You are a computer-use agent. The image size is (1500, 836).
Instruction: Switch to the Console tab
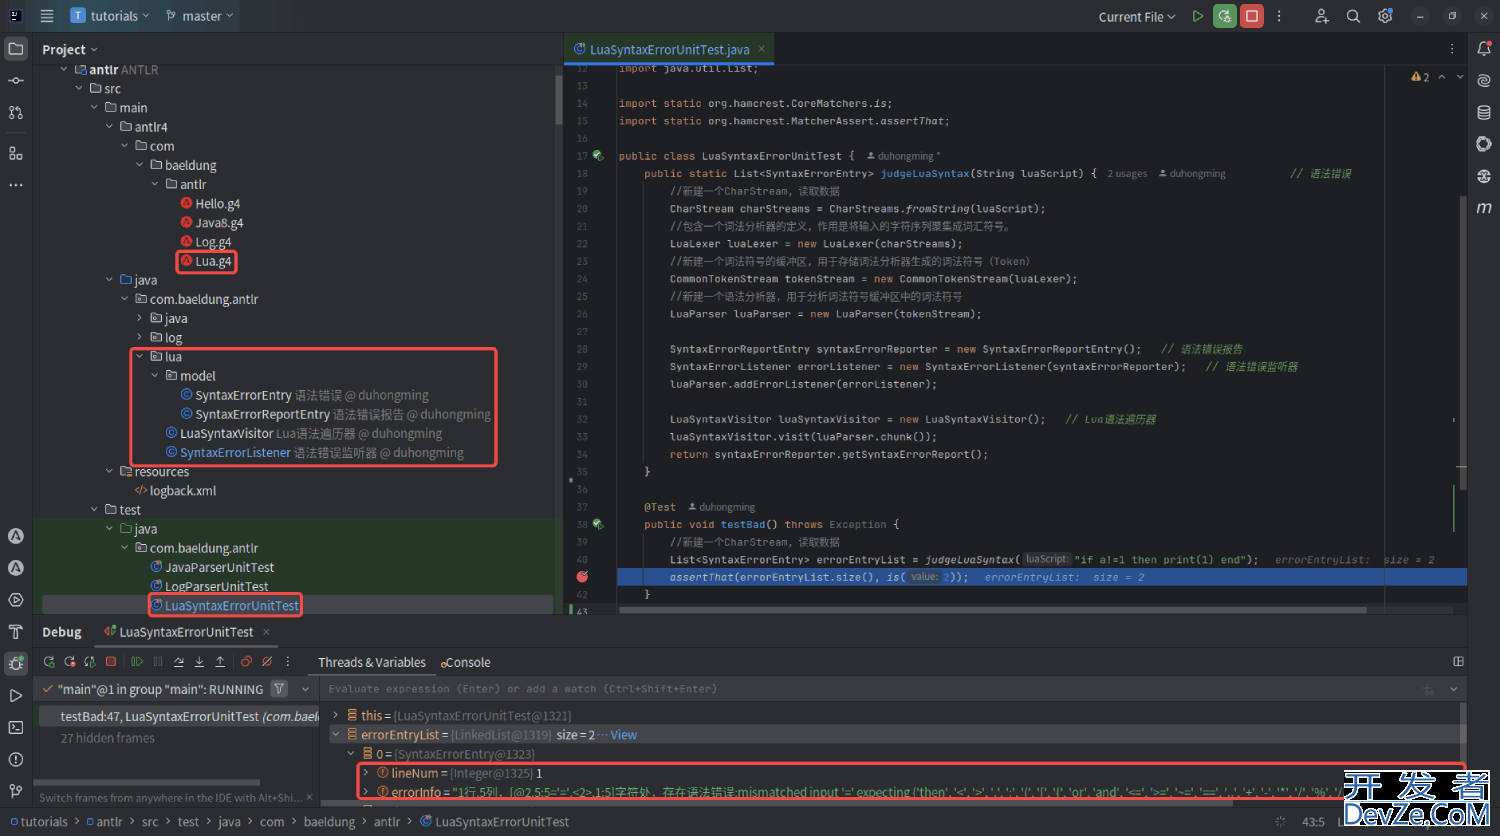pyautogui.click(x=466, y=662)
